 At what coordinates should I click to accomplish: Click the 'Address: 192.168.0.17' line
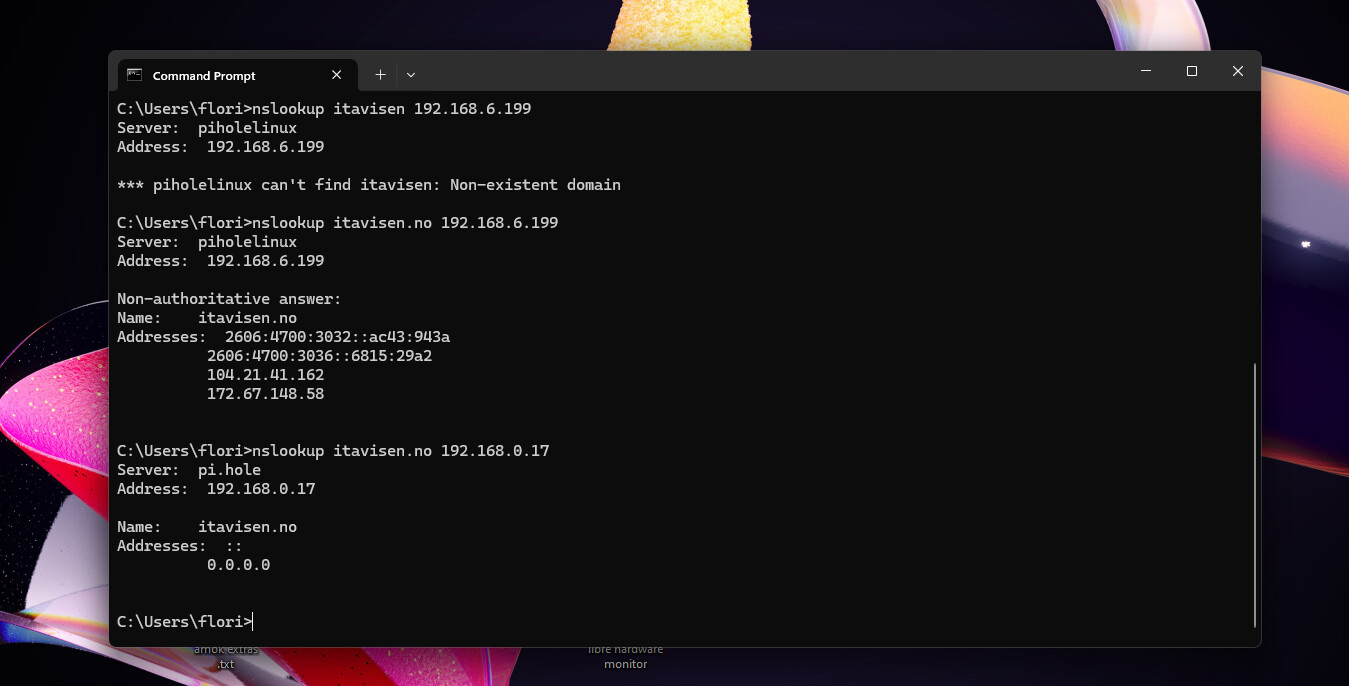(216, 489)
